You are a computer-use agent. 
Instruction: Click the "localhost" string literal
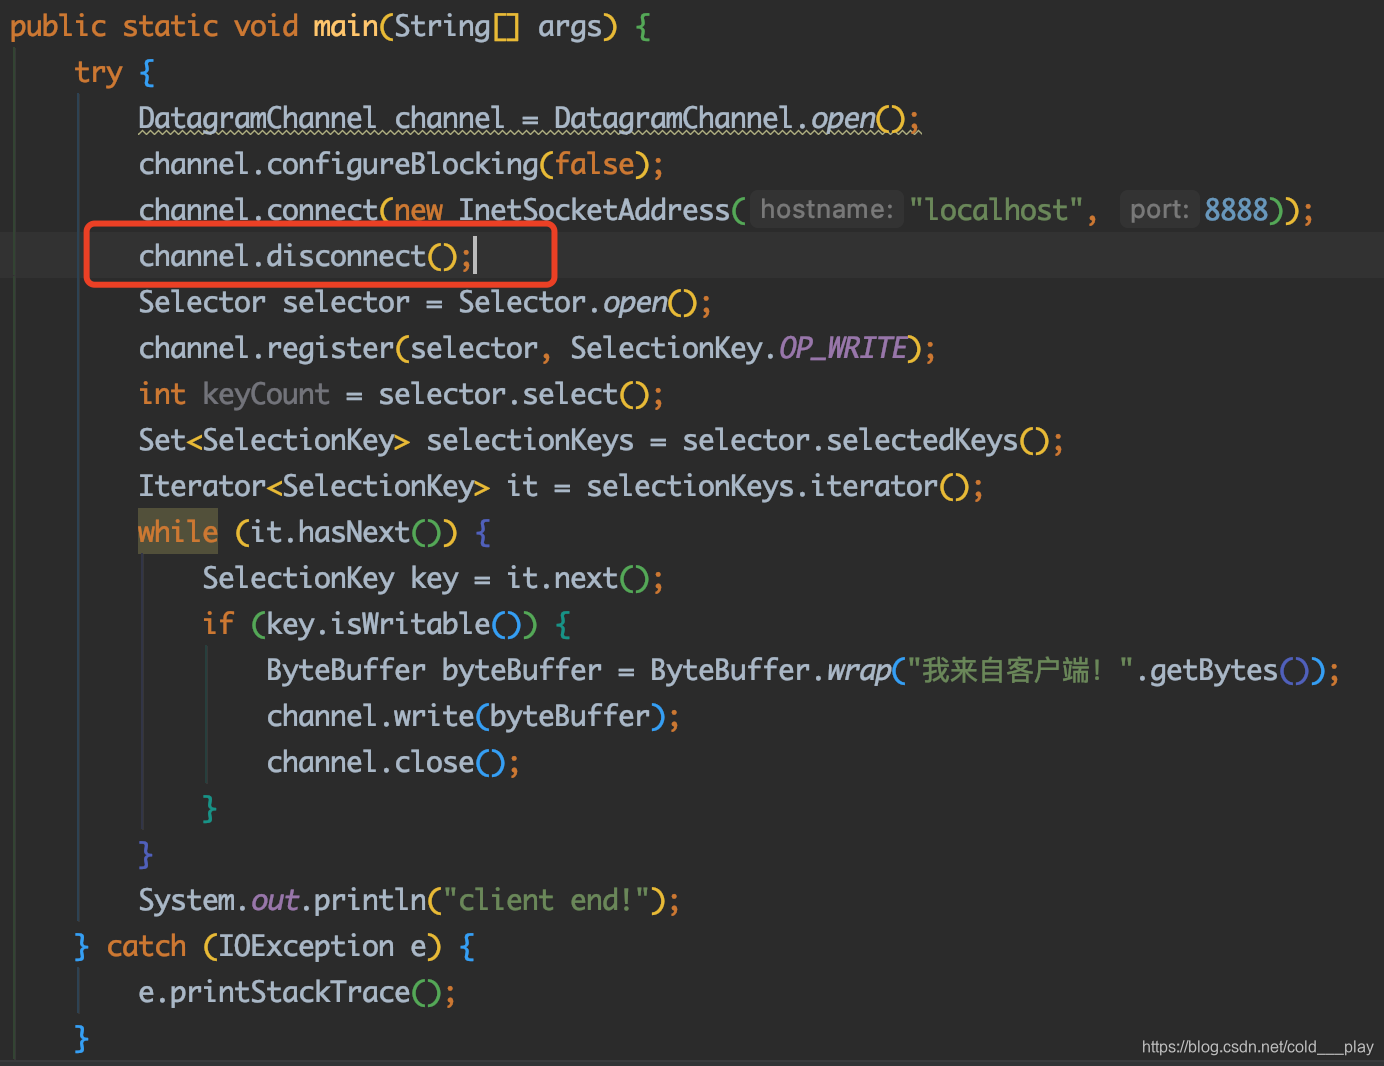pos(997,210)
